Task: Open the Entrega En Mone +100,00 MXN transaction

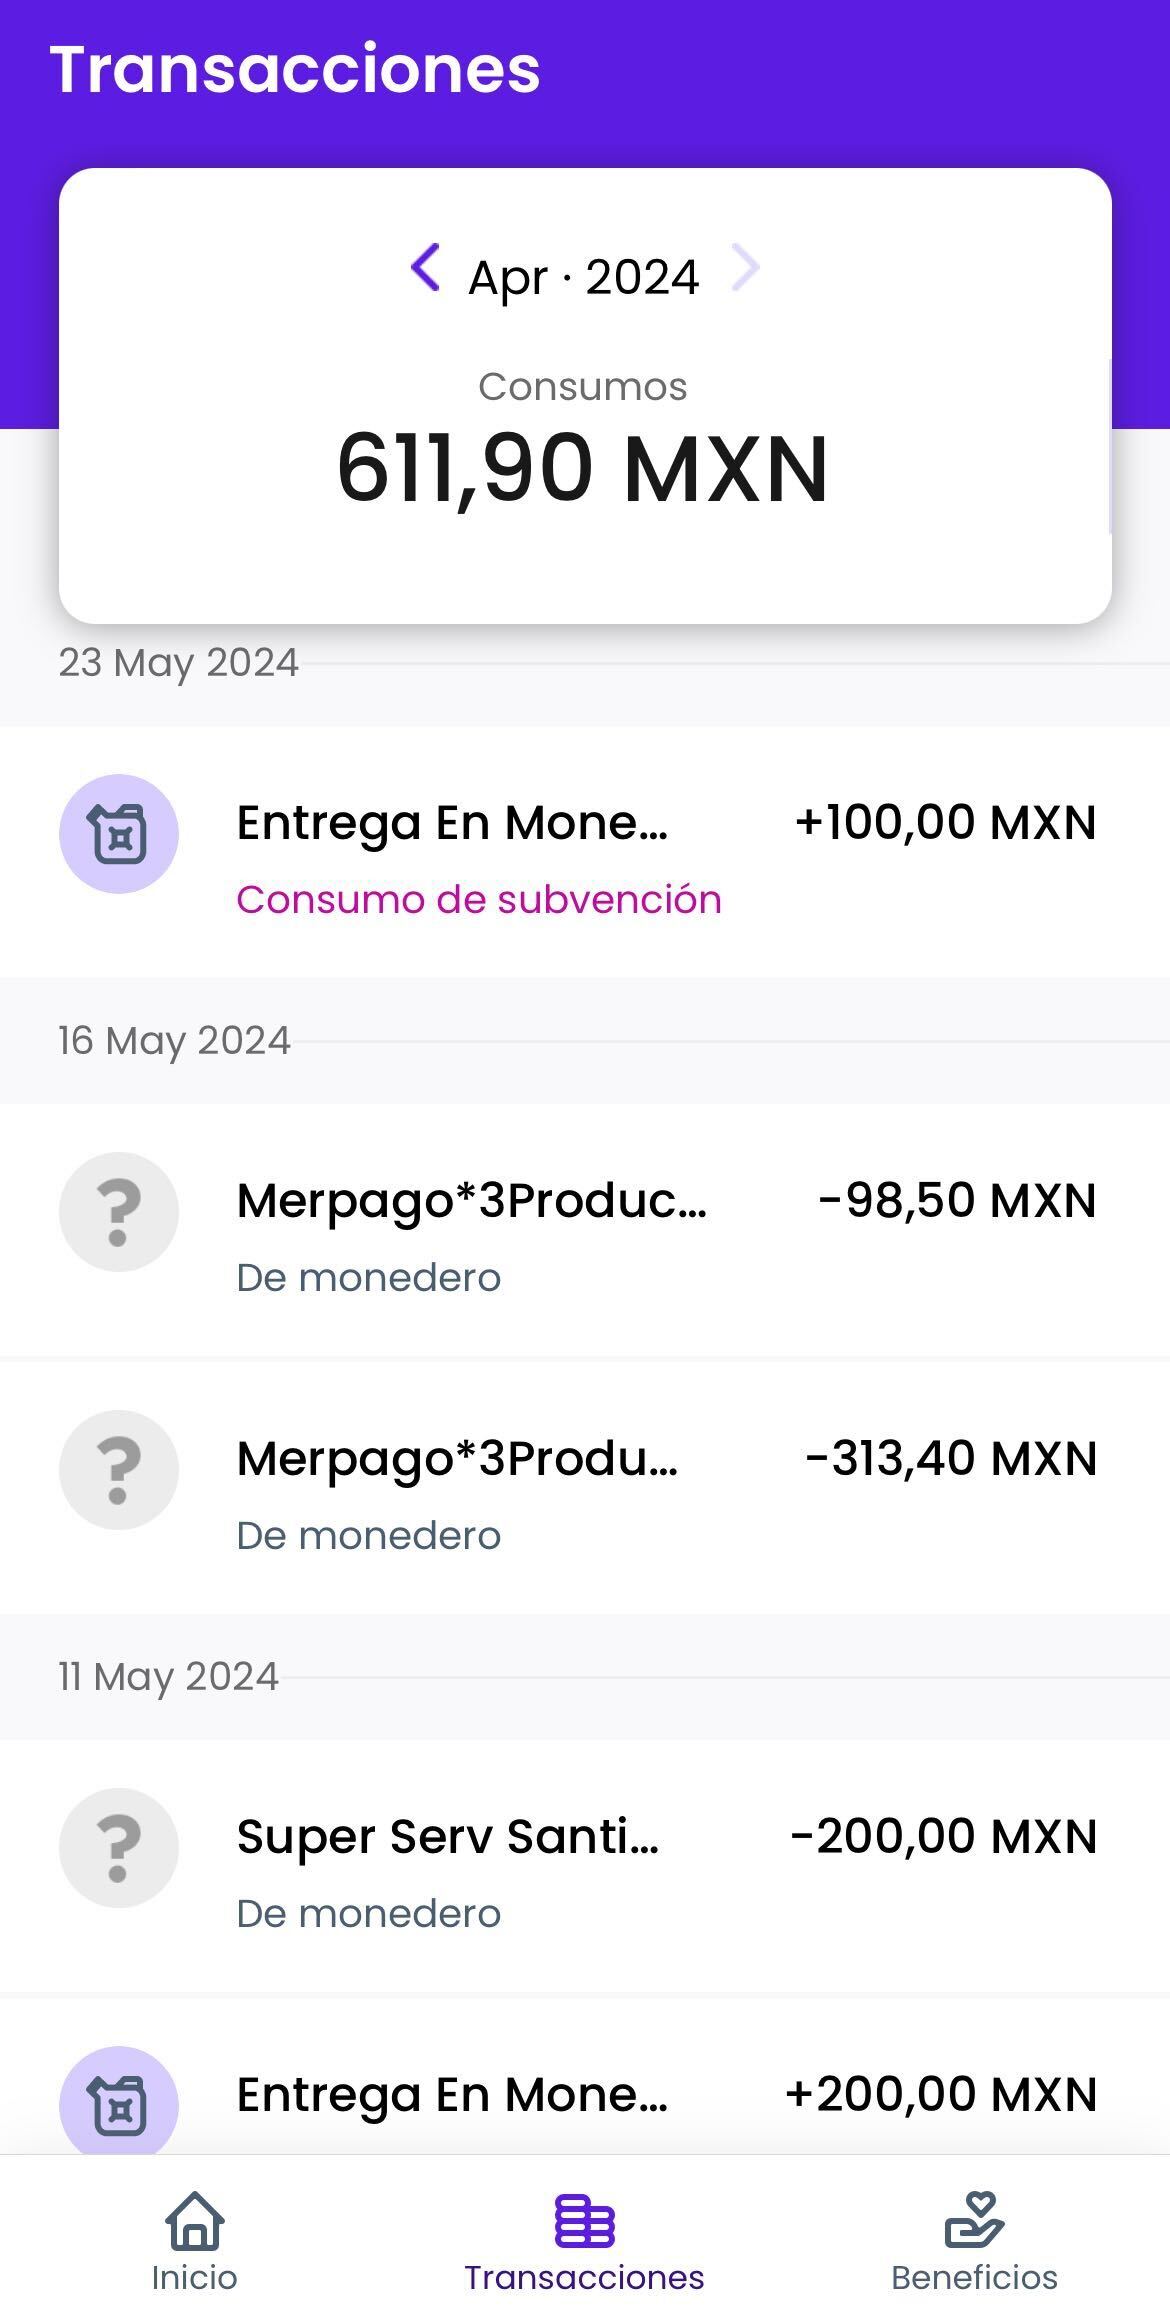Action: [x=452, y=824]
